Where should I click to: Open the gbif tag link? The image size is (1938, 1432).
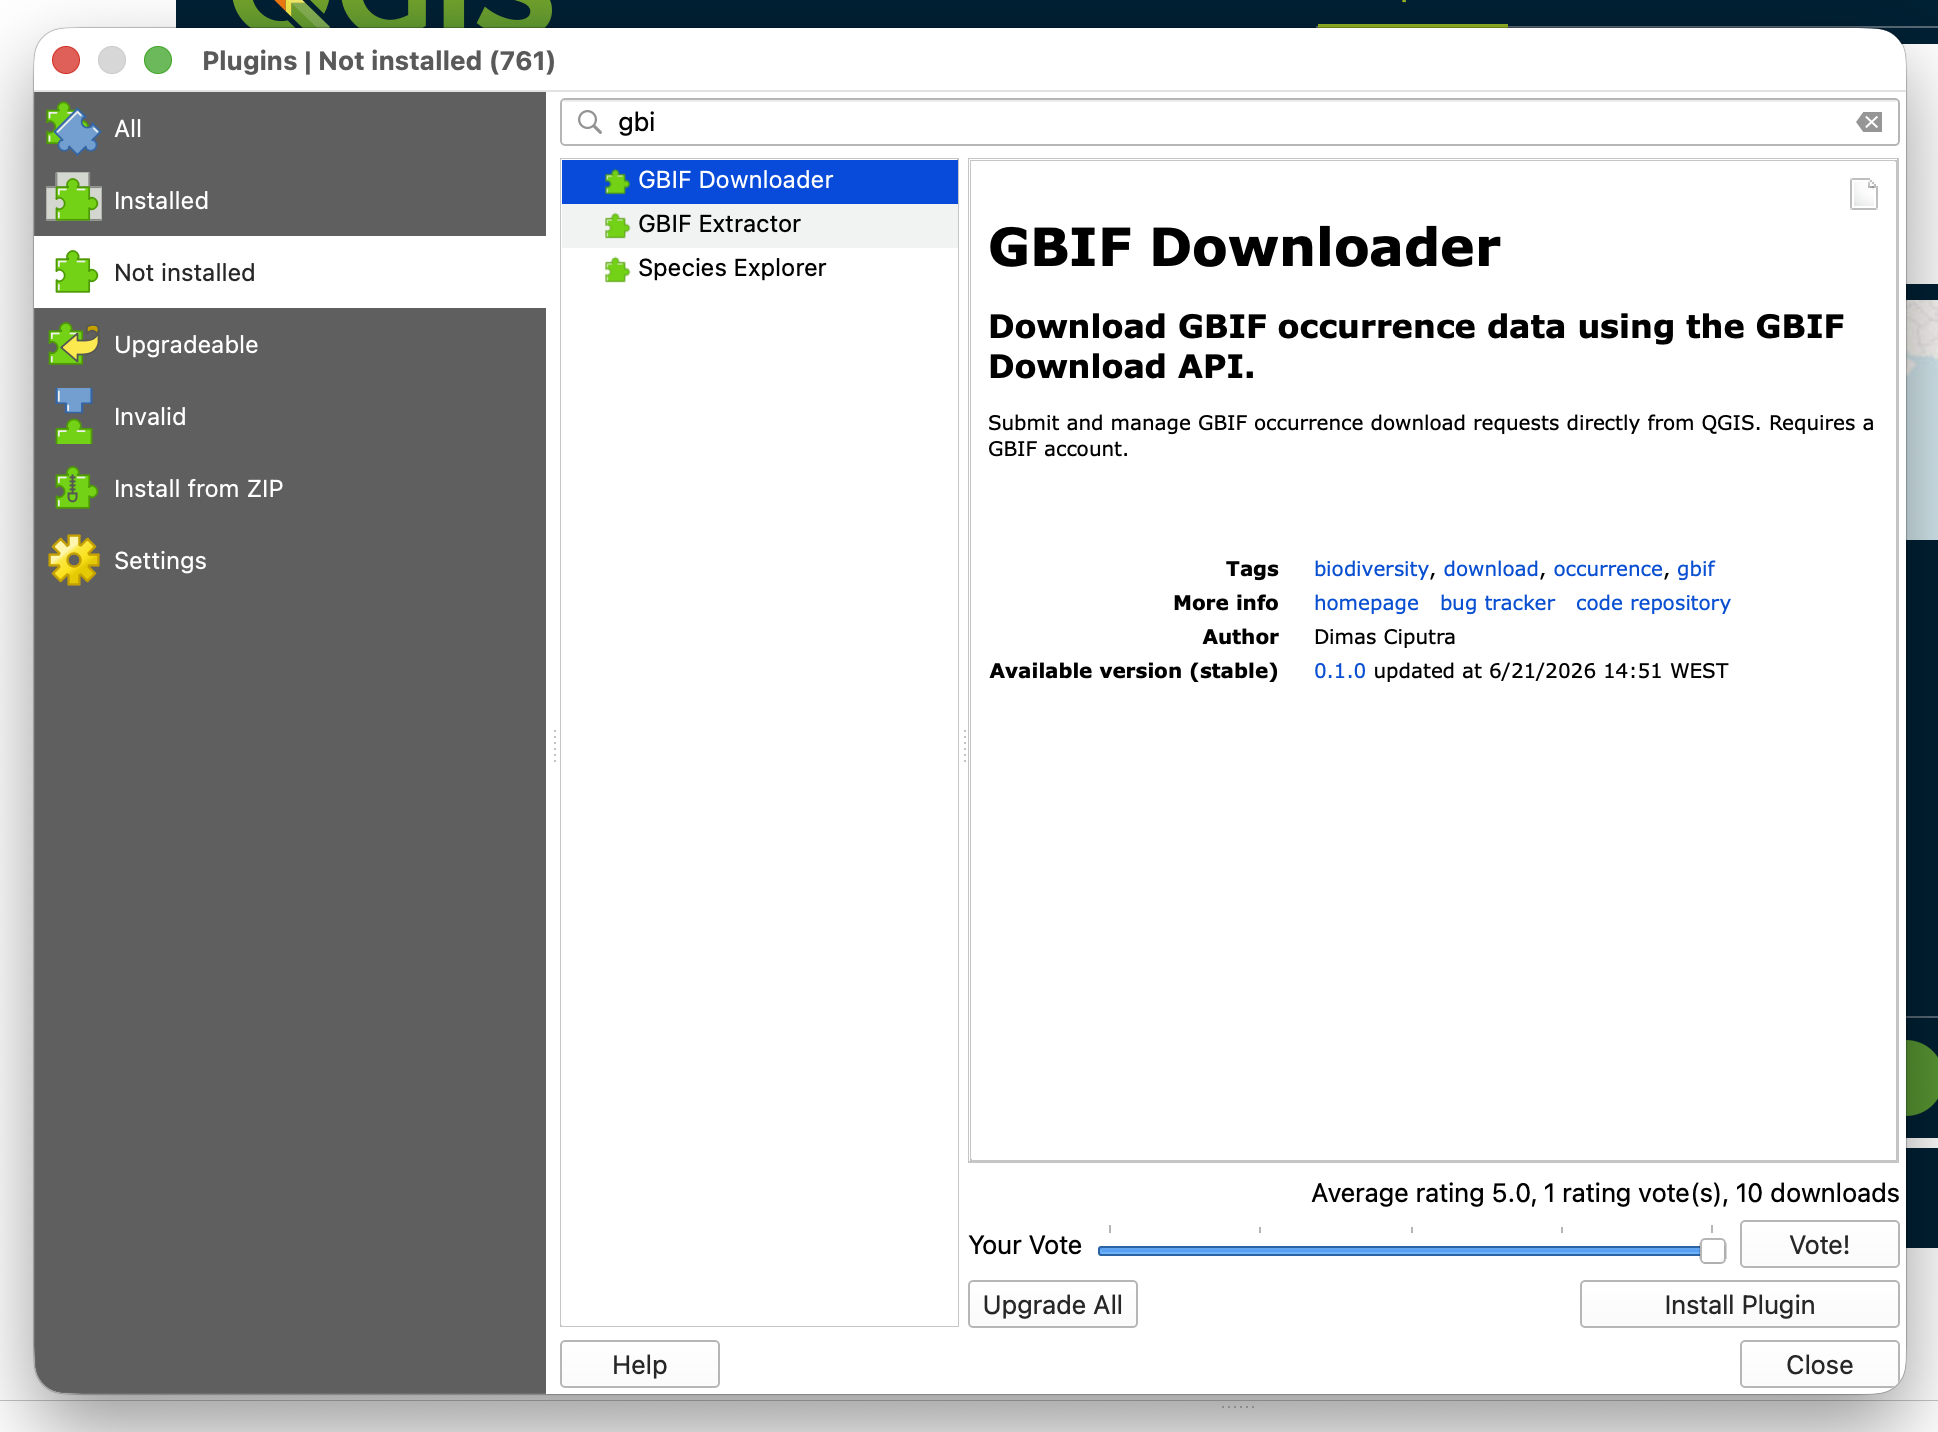pyautogui.click(x=1696, y=569)
